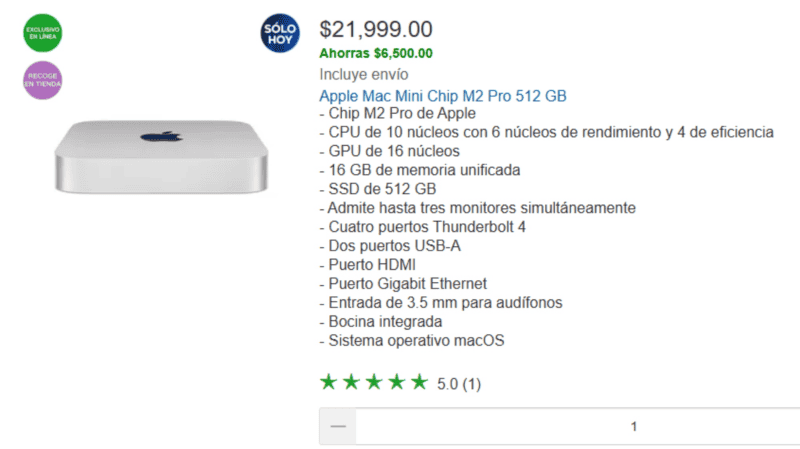
Task: Click the green Exclusivo en Línea badge
Action: [42, 30]
